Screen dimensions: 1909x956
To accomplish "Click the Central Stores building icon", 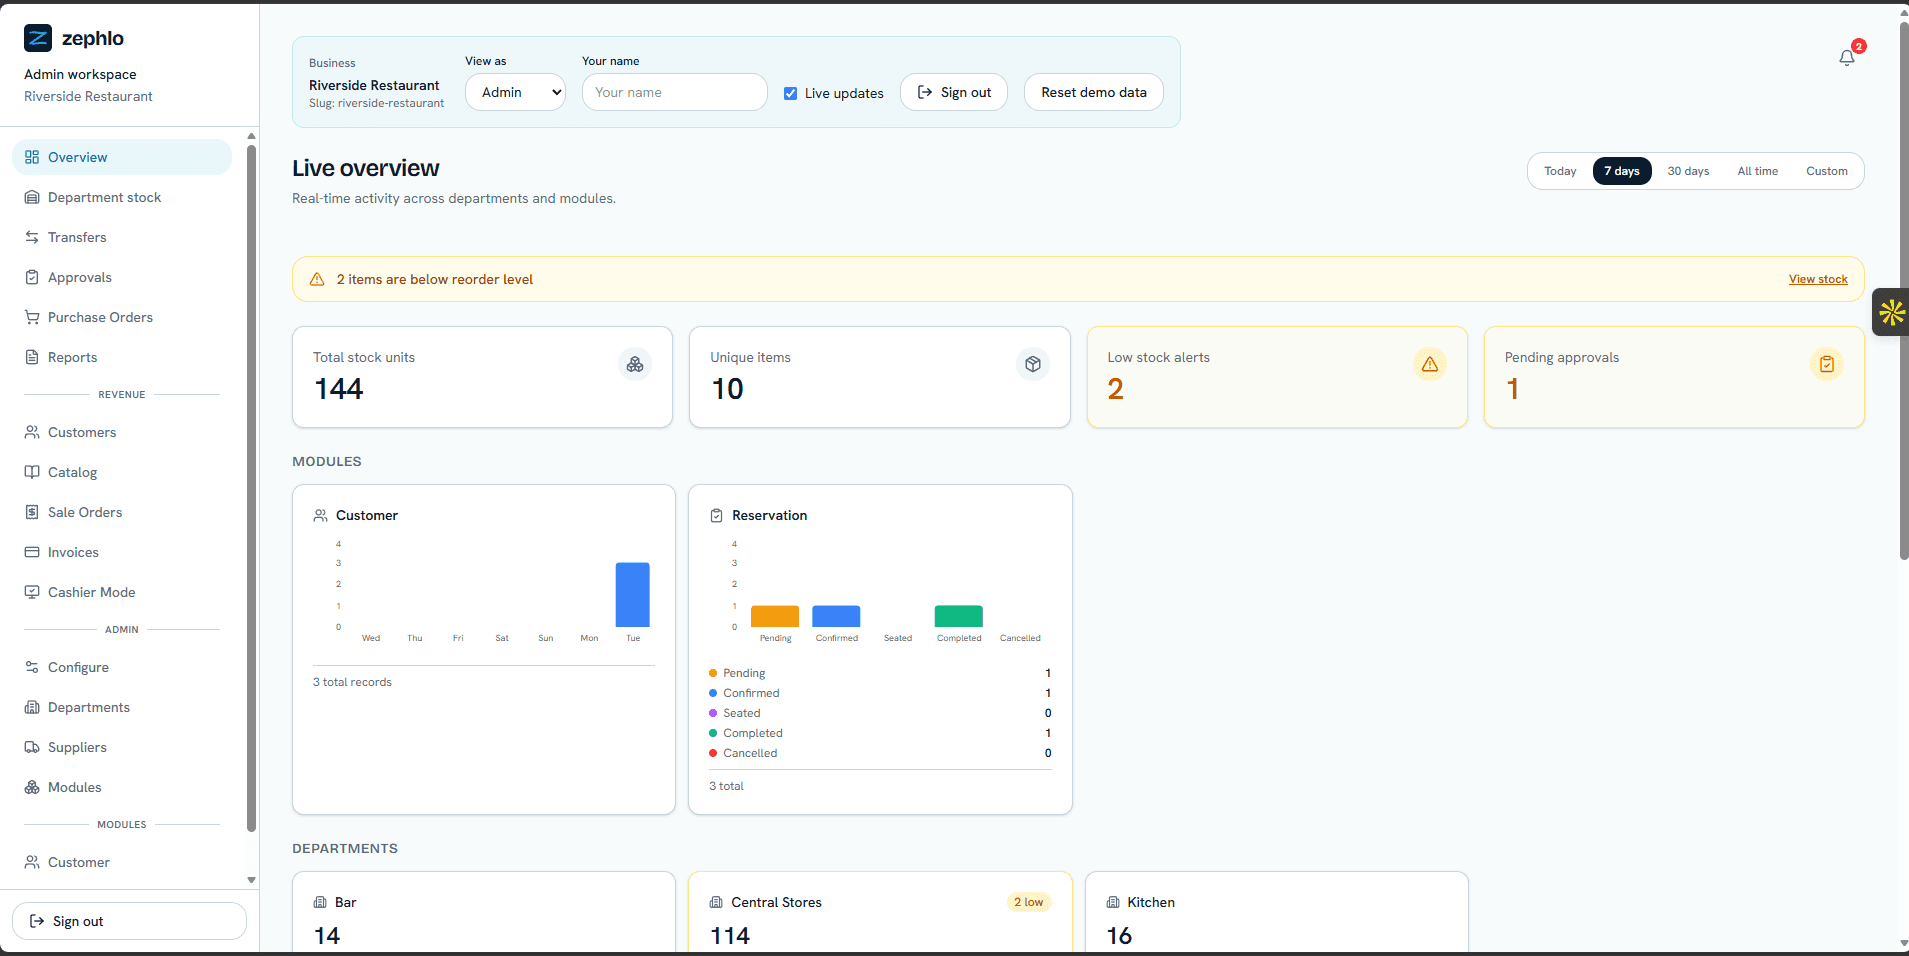I will click(x=716, y=902).
